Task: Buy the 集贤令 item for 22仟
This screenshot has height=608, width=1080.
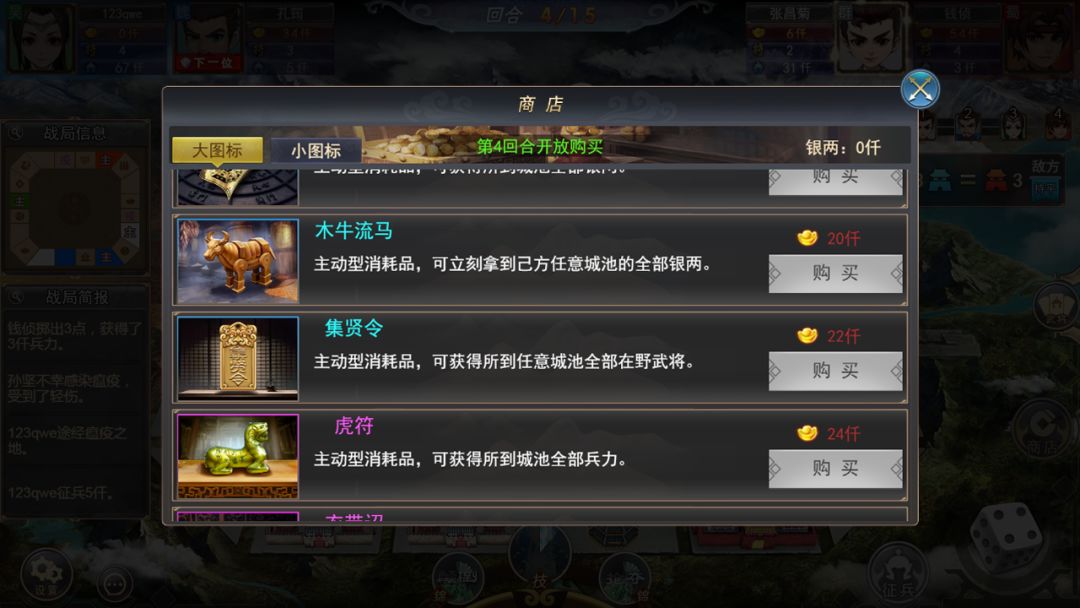Action: coord(835,371)
